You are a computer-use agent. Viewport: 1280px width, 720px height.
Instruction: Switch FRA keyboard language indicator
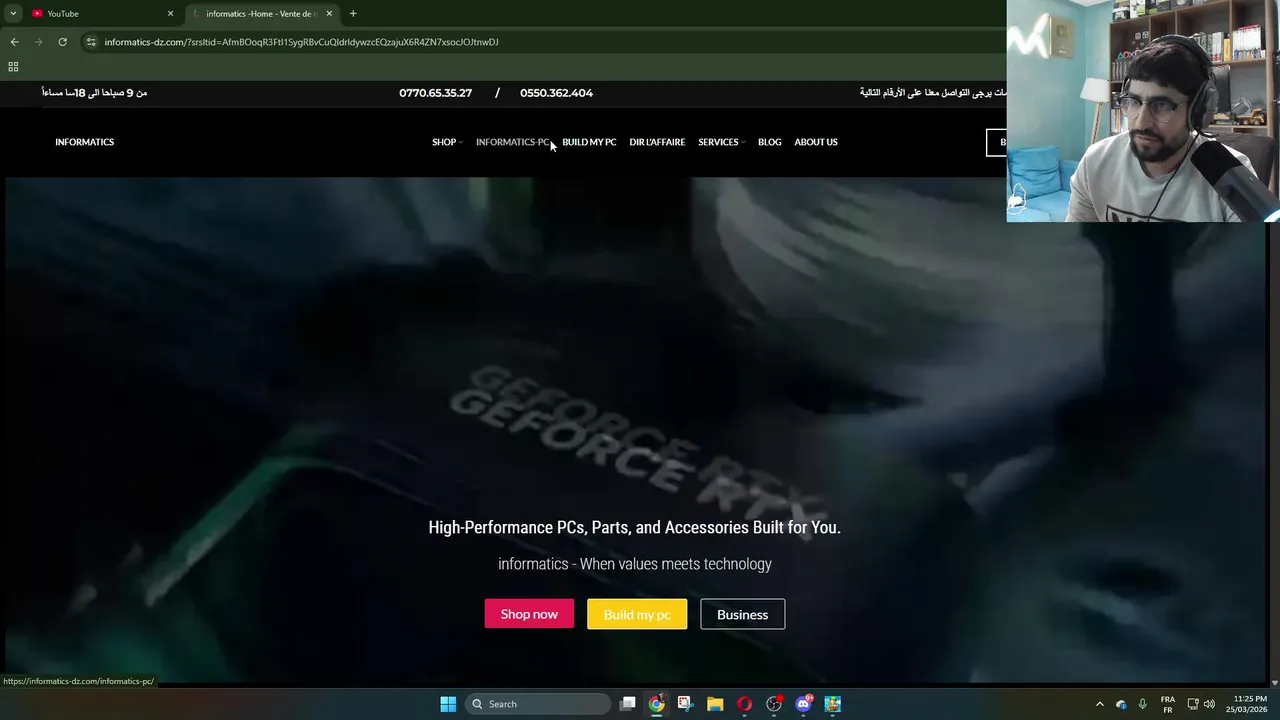point(1168,704)
